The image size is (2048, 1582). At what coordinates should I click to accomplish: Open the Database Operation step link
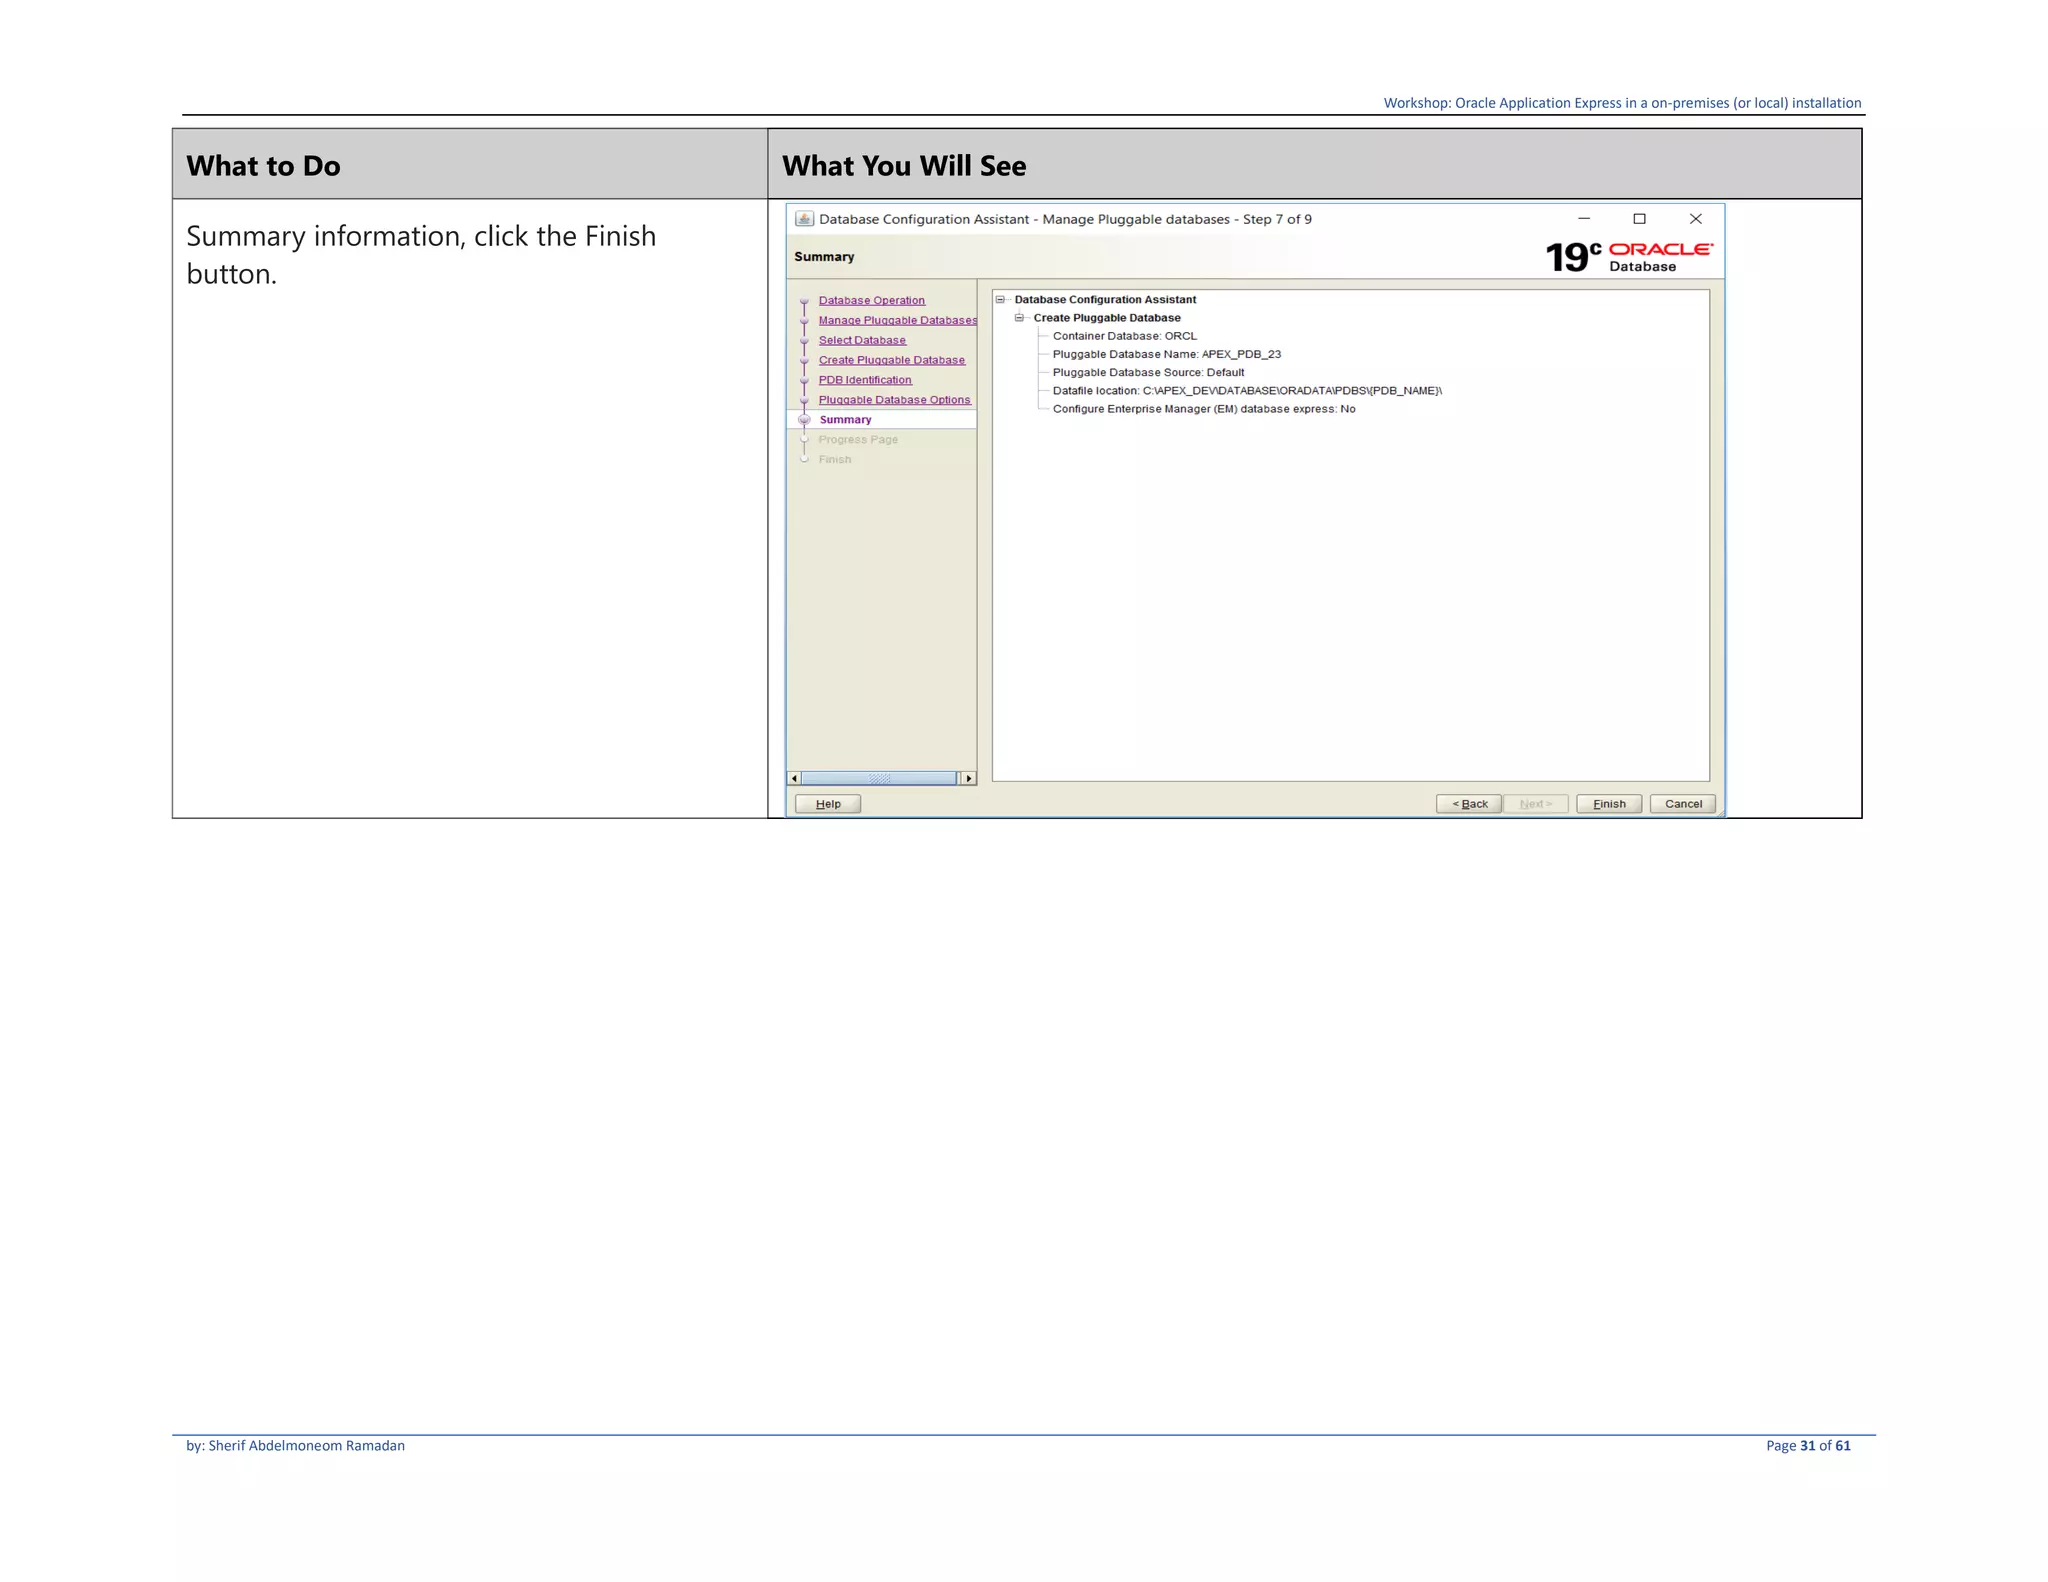[872, 300]
